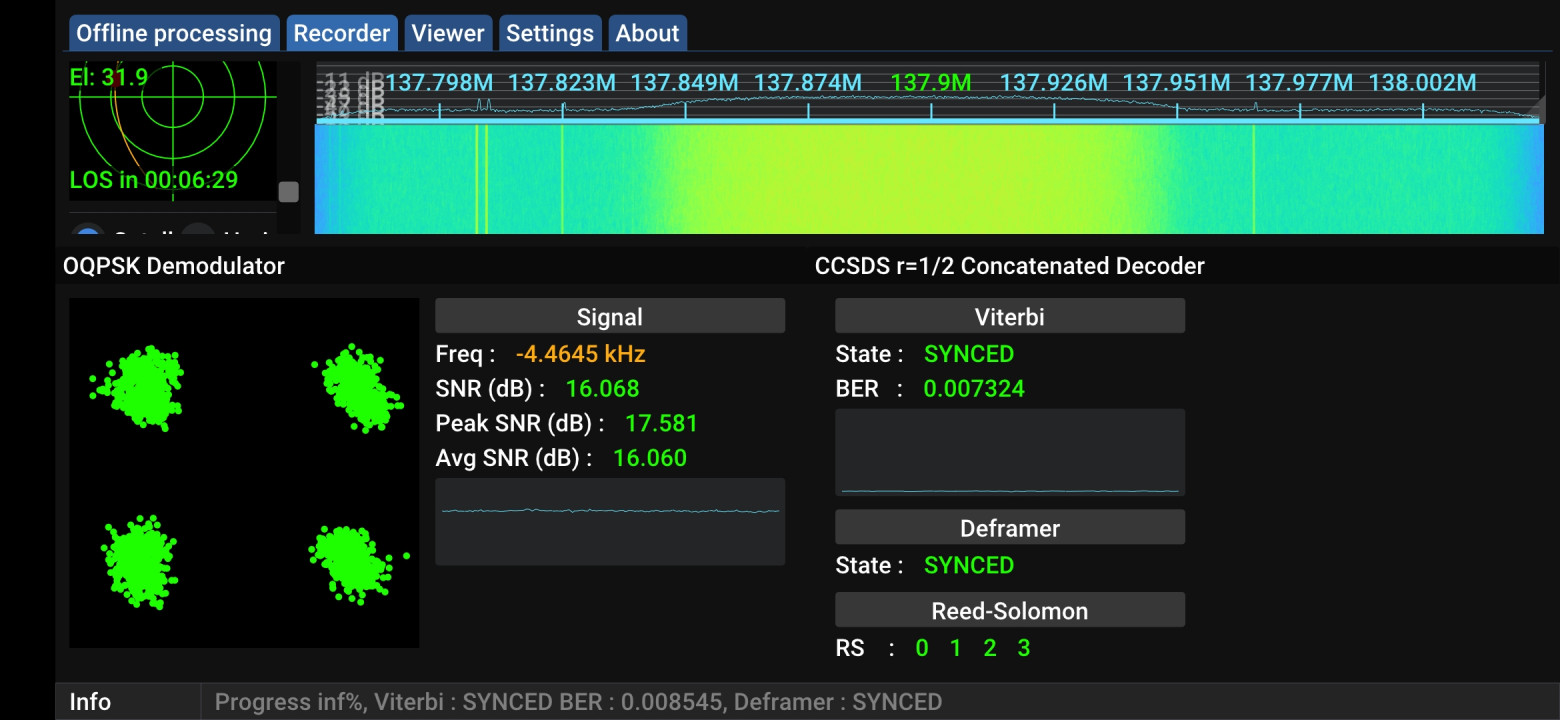
Task: Click the CCSDS r=1/2 Concatenated Decoder title
Action: pos(1010,266)
